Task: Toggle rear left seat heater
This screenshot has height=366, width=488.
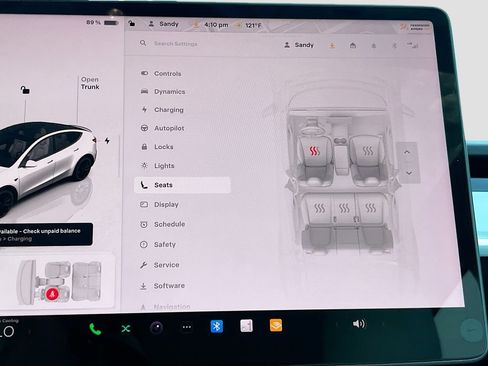Action: click(319, 208)
